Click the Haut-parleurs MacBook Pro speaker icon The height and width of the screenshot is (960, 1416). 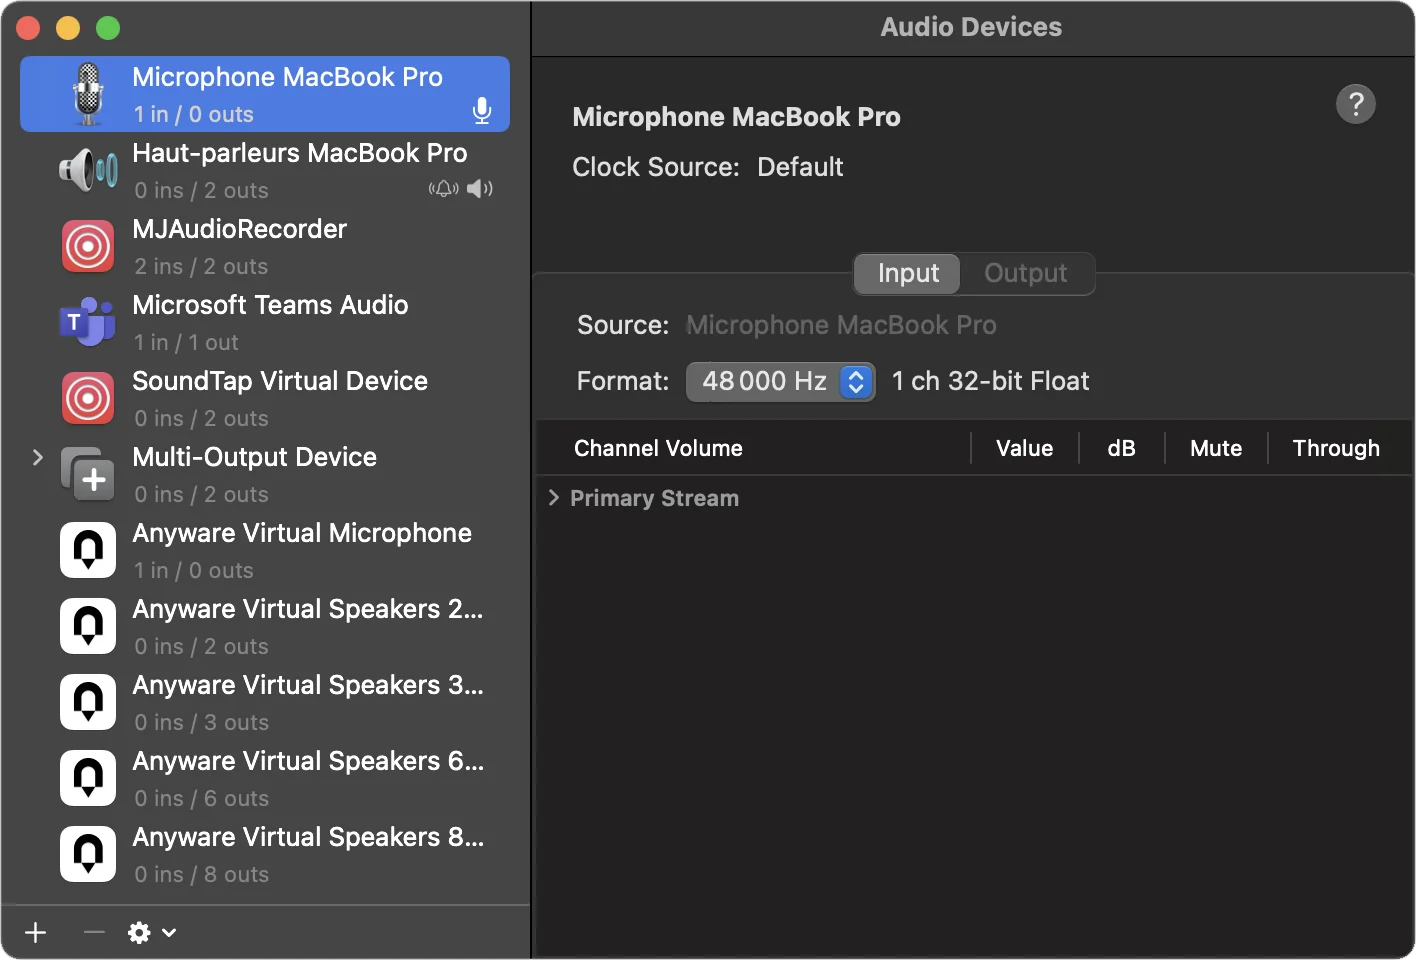coord(88,170)
